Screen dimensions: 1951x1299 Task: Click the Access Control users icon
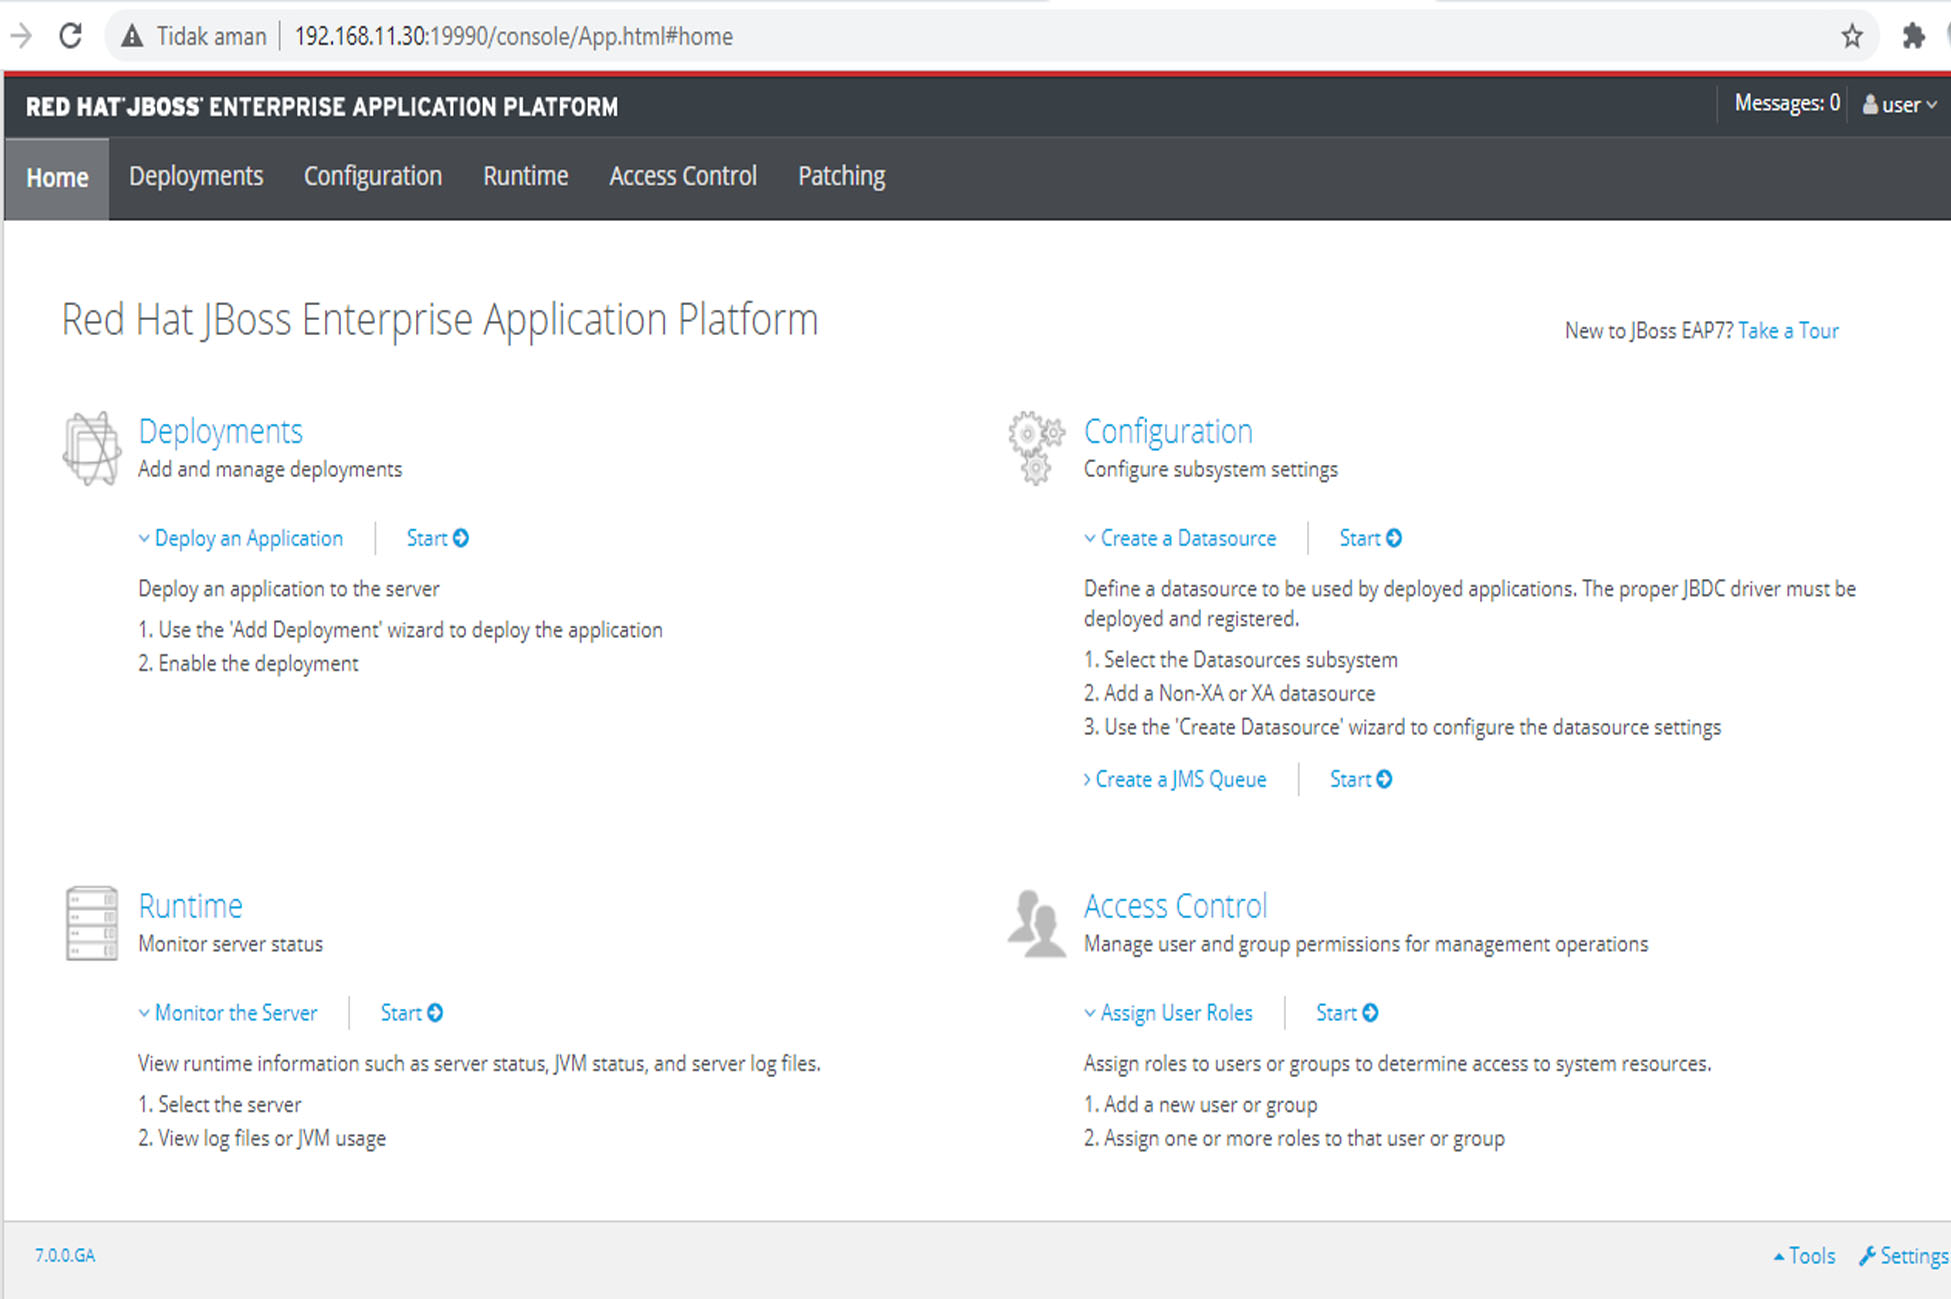pyautogui.click(x=1036, y=922)
